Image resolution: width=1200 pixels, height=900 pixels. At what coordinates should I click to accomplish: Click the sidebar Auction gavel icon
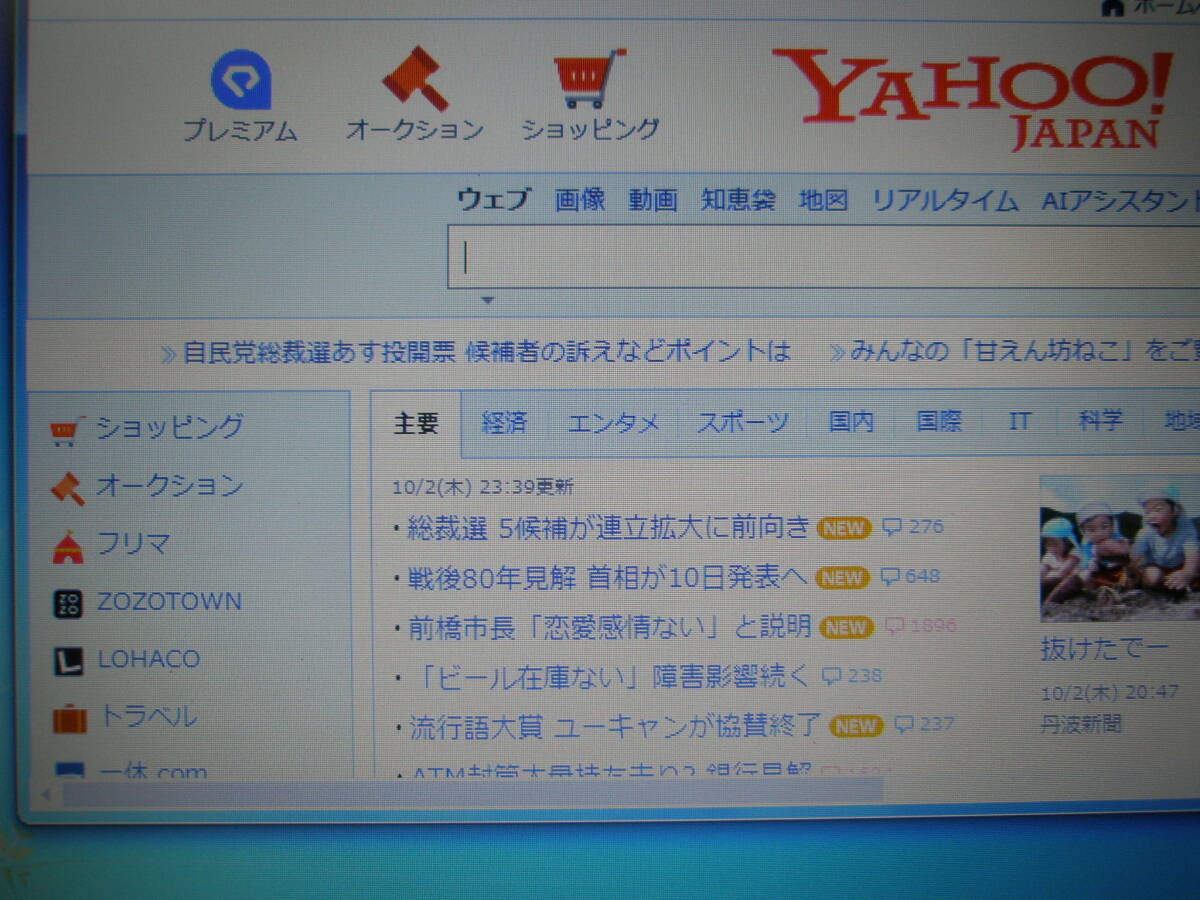(68, 488)
